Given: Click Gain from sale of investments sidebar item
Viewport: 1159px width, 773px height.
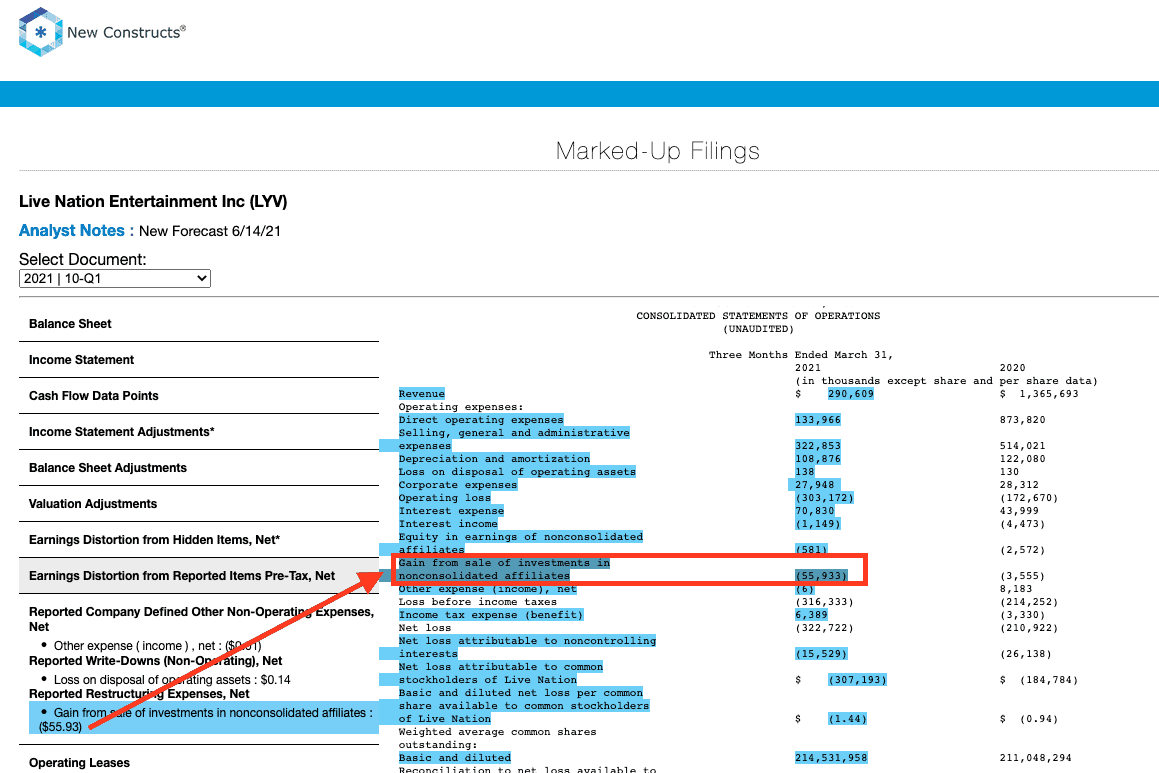Looking at the screenshot, I should [205, 719].
